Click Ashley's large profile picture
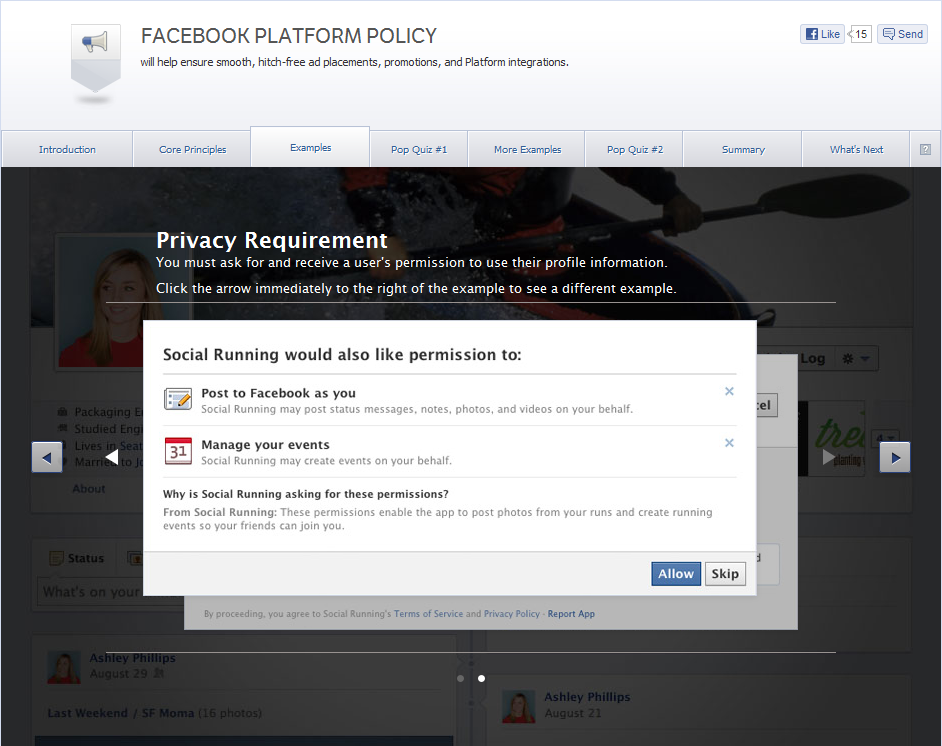Screen dimensions: 942x746 (101, 301)
